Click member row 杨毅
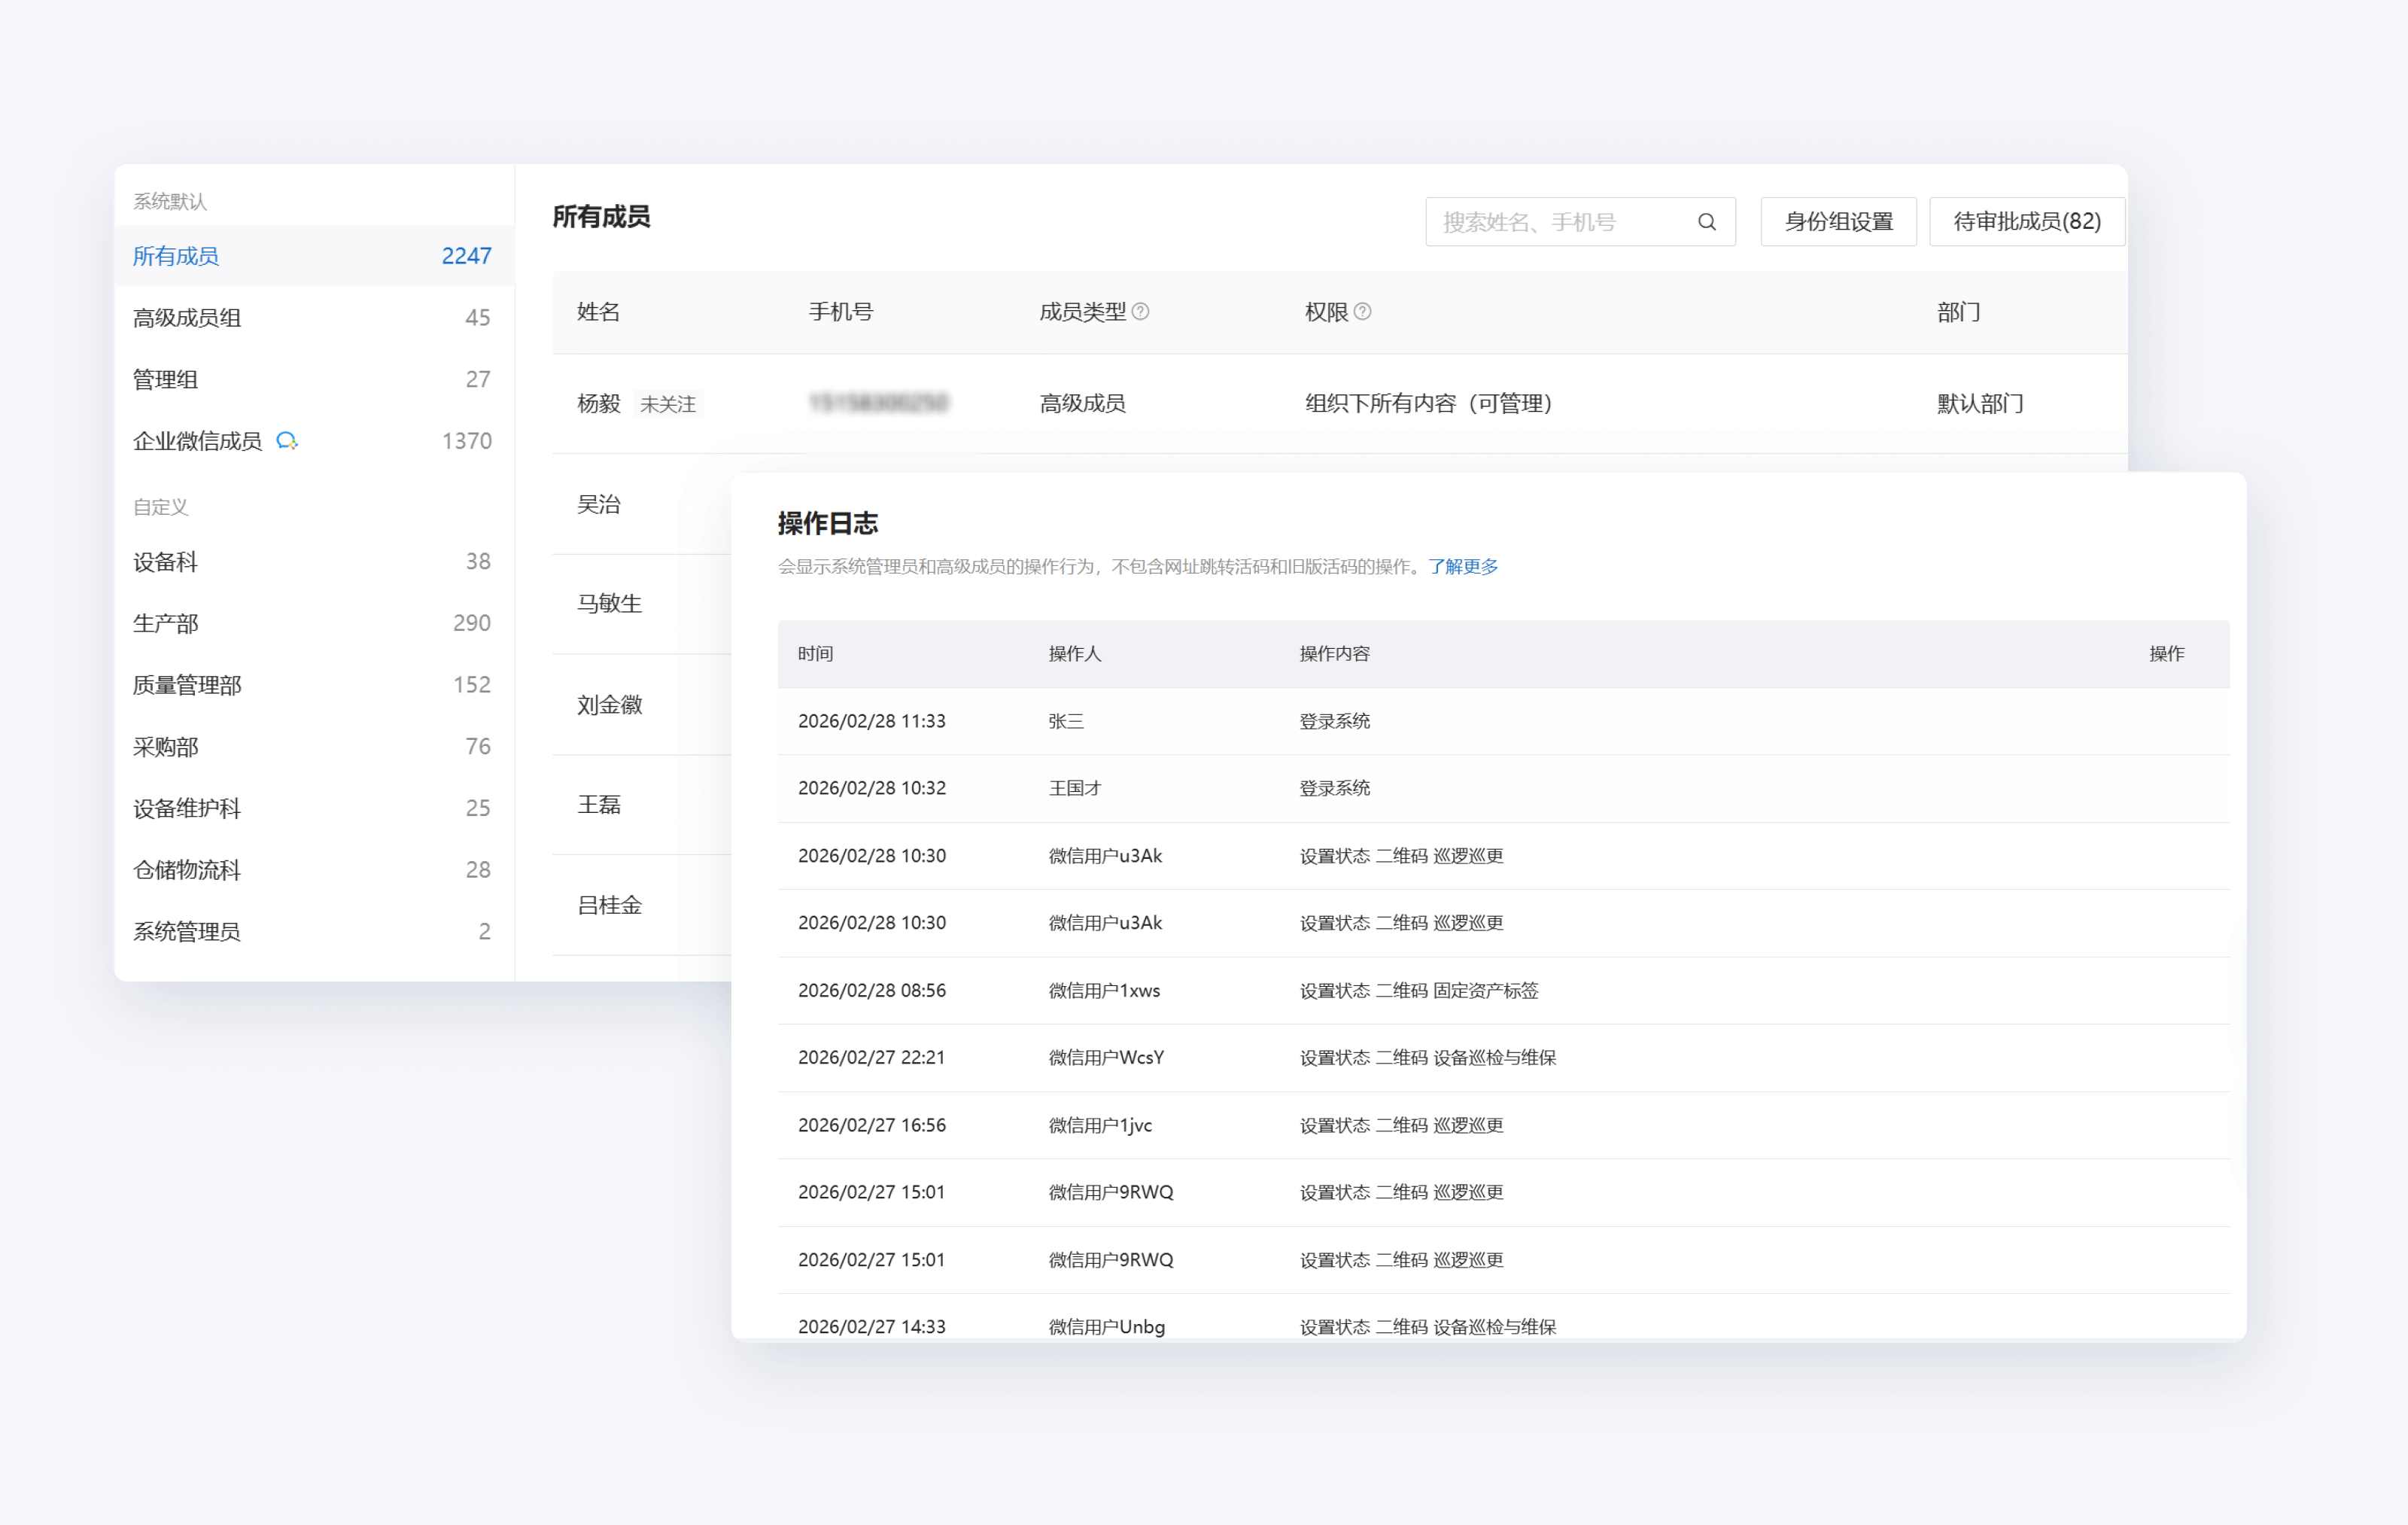This screenshot has height=1525, width=2408. 598,404
